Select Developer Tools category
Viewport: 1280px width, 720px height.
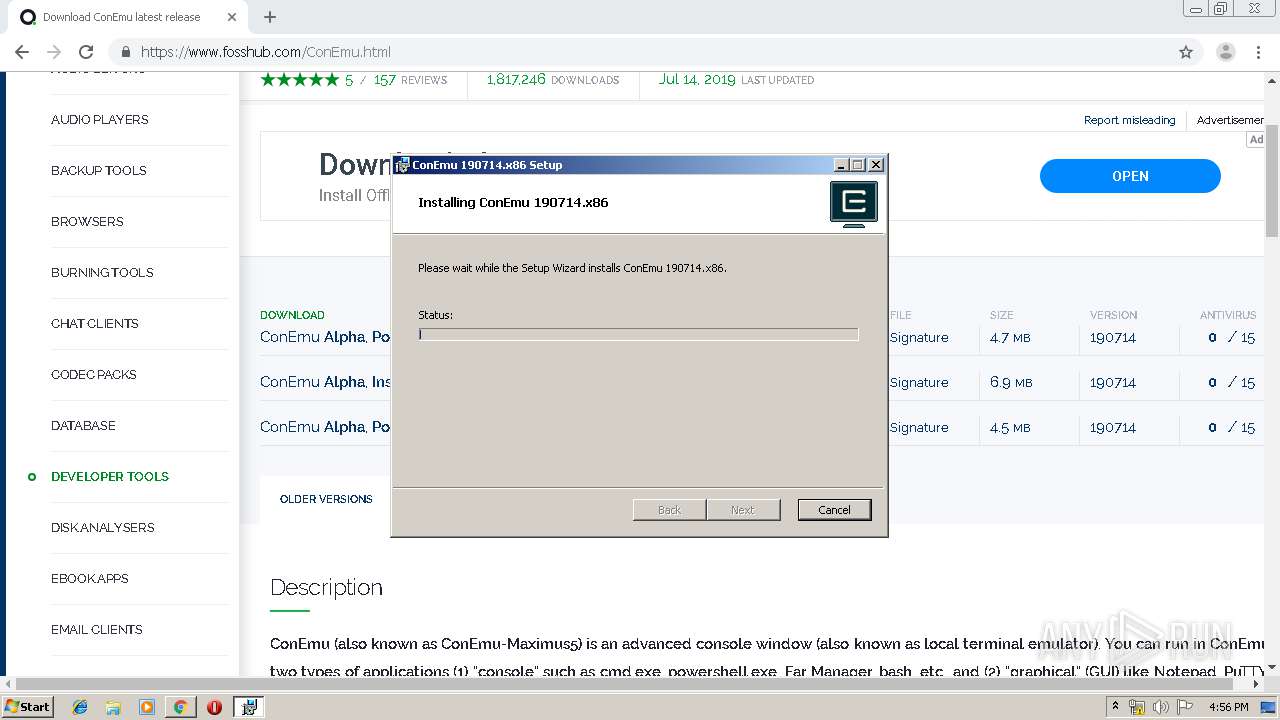tap(110, 476)
